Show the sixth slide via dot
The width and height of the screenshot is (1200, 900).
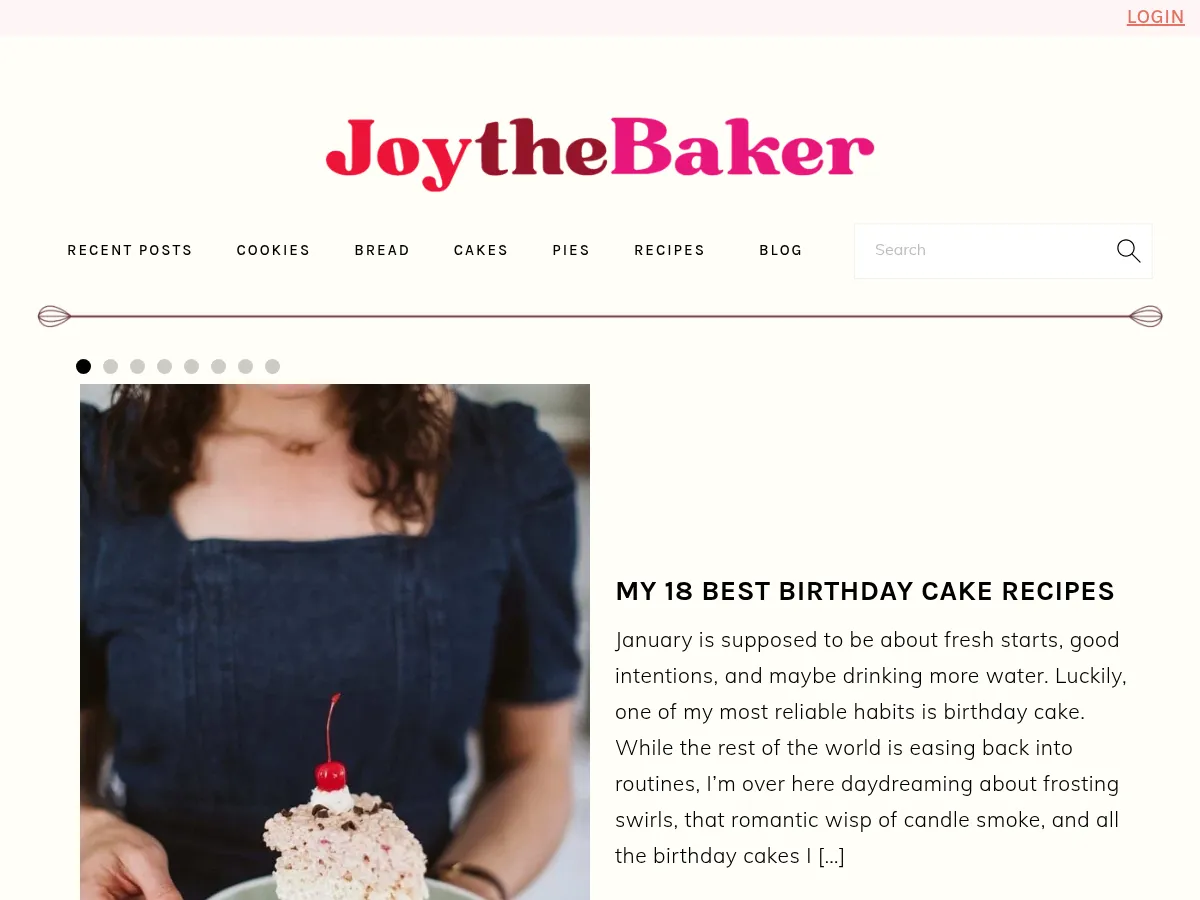(x=219, y=367)
